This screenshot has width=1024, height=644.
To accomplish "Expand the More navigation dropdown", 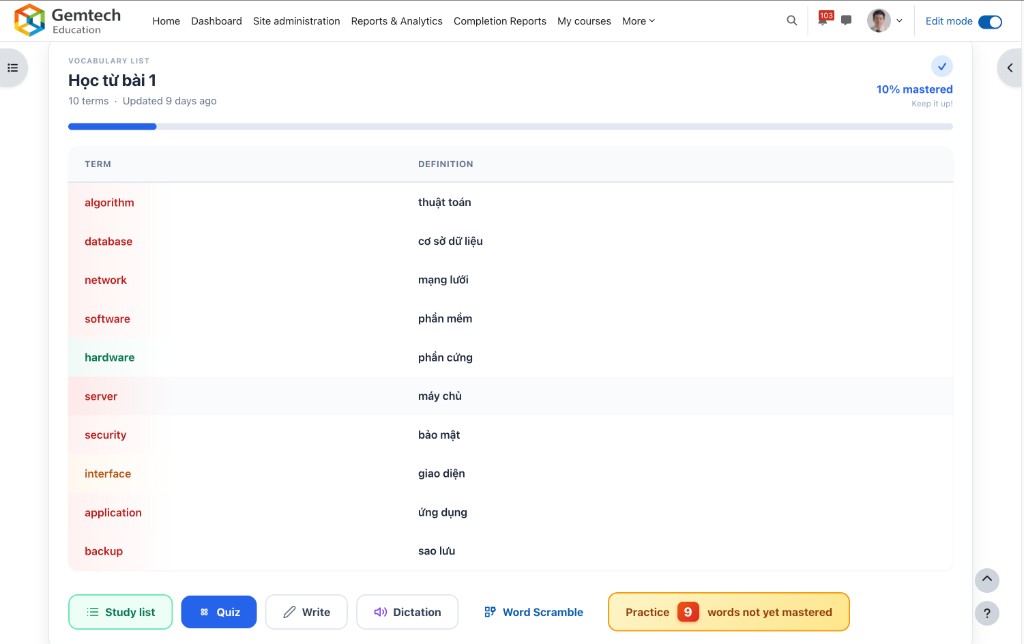I will 637,20.
